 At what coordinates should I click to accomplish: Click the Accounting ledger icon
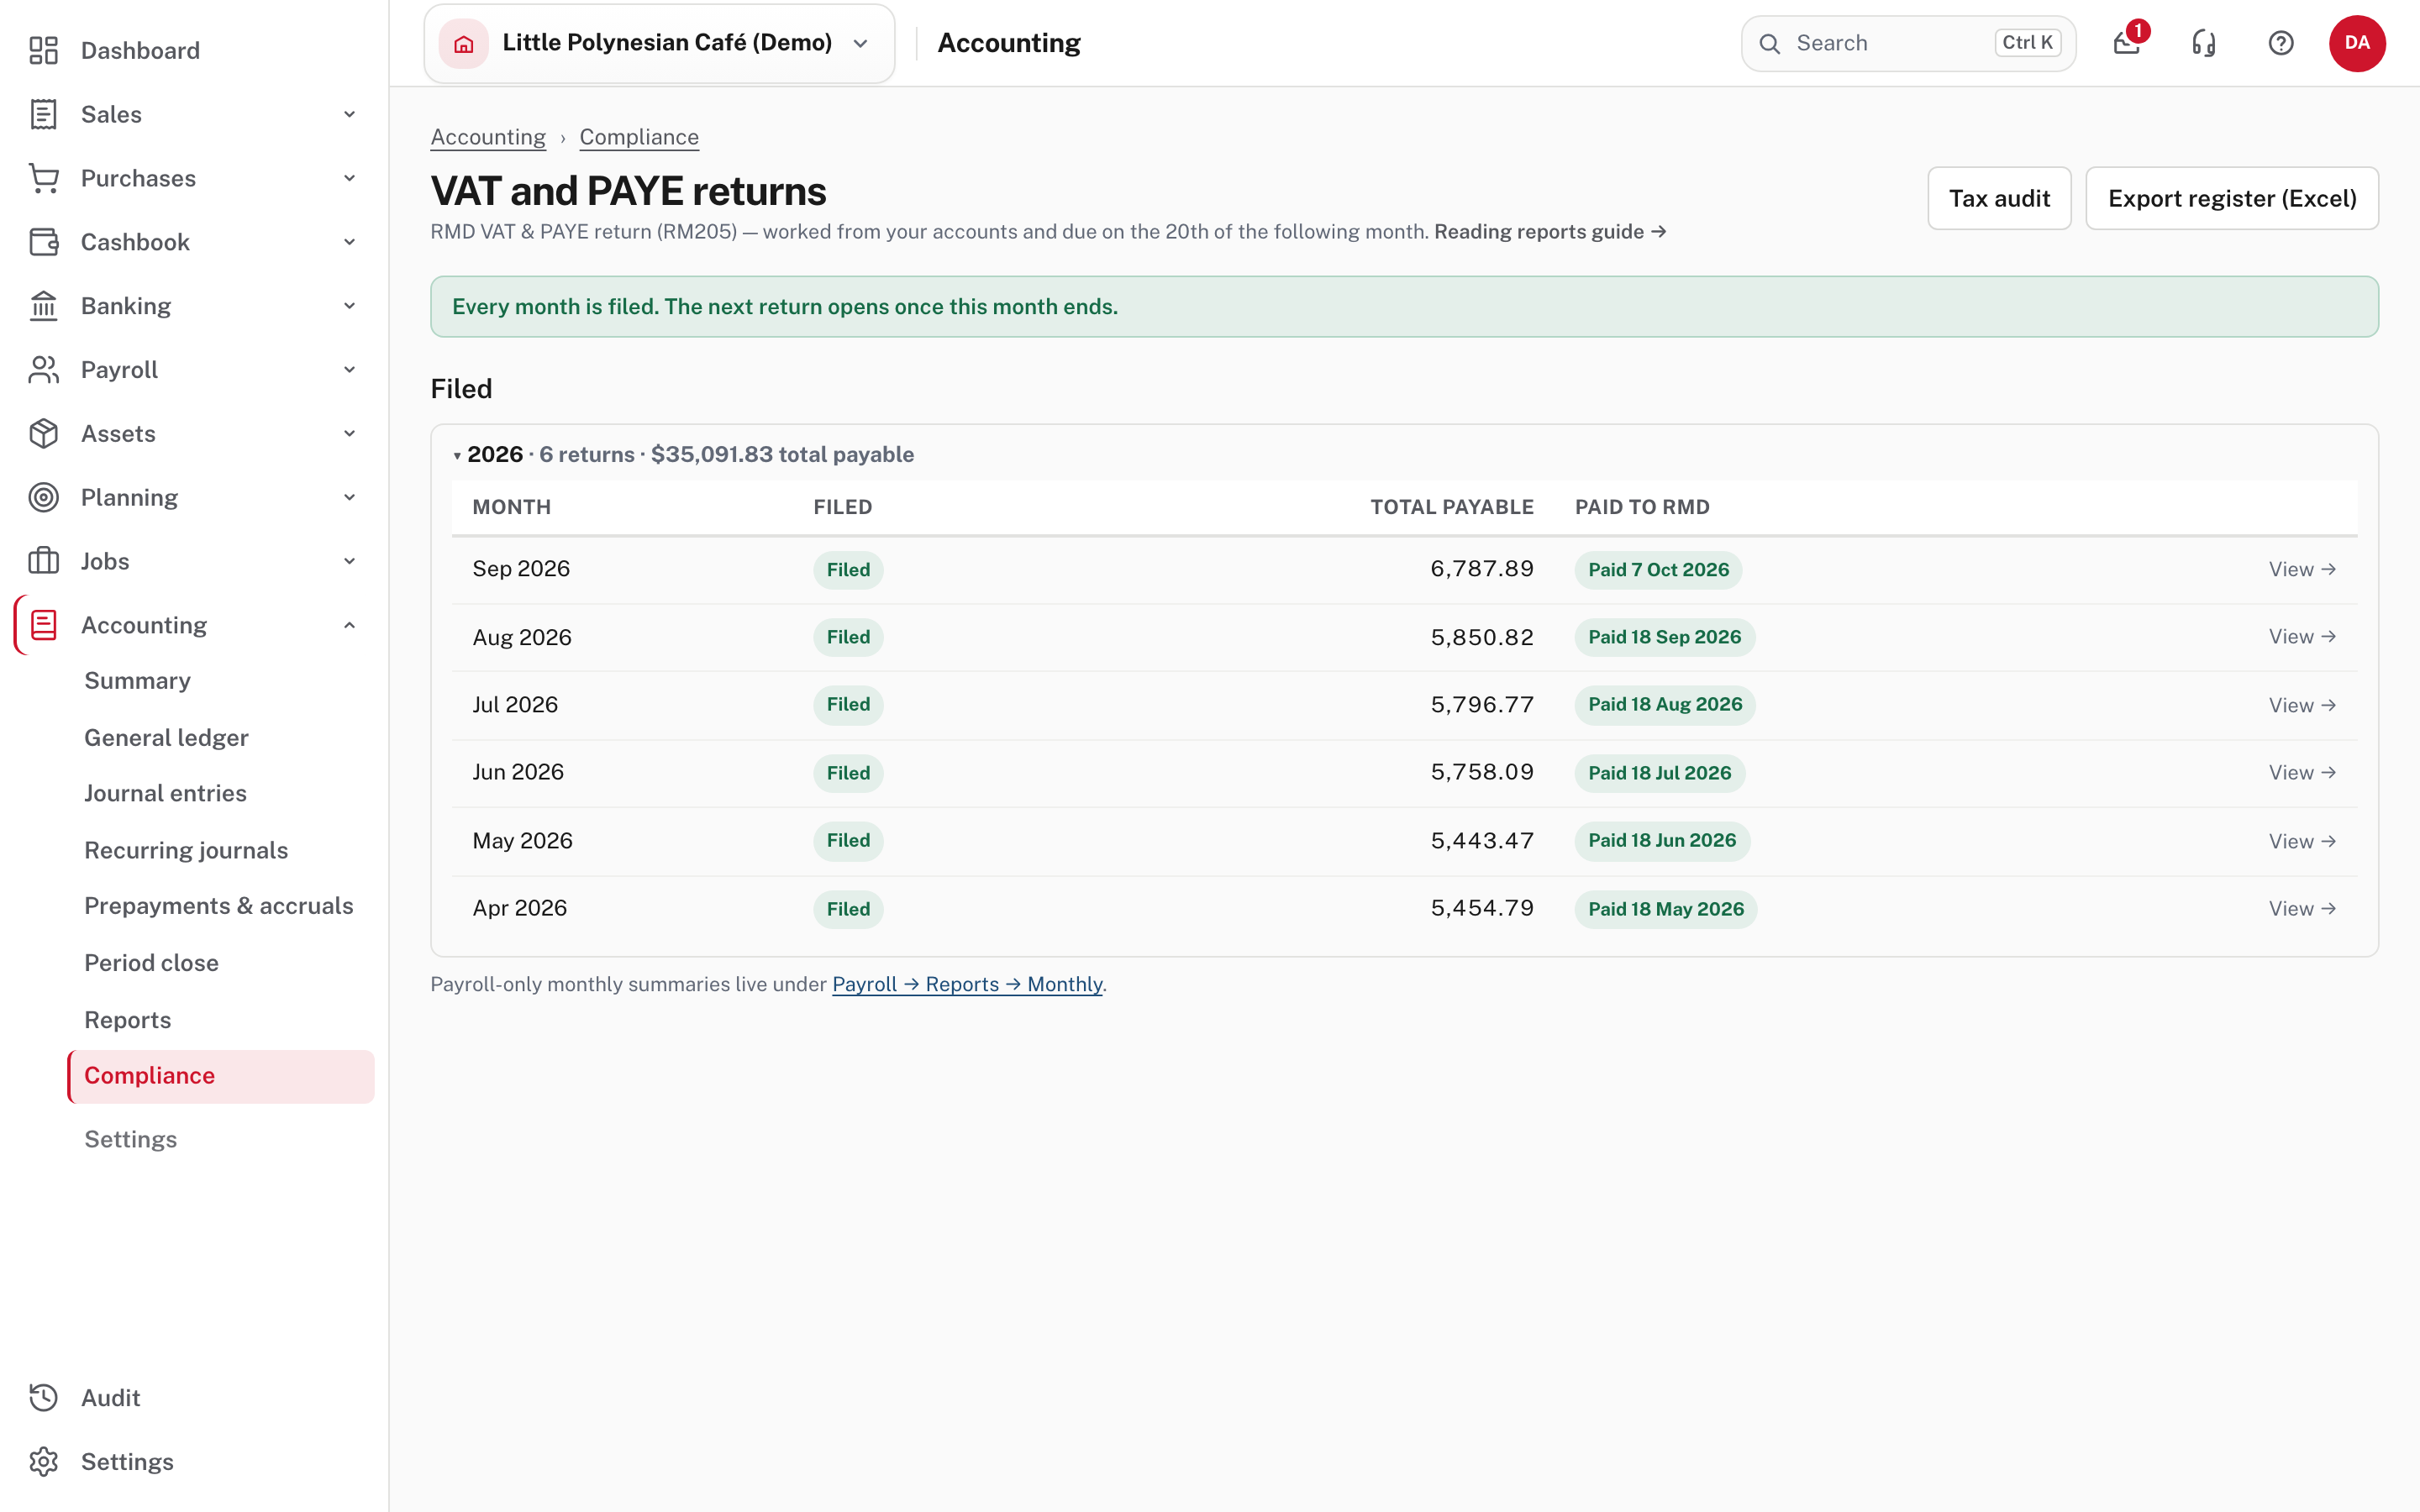pos(43,625)
